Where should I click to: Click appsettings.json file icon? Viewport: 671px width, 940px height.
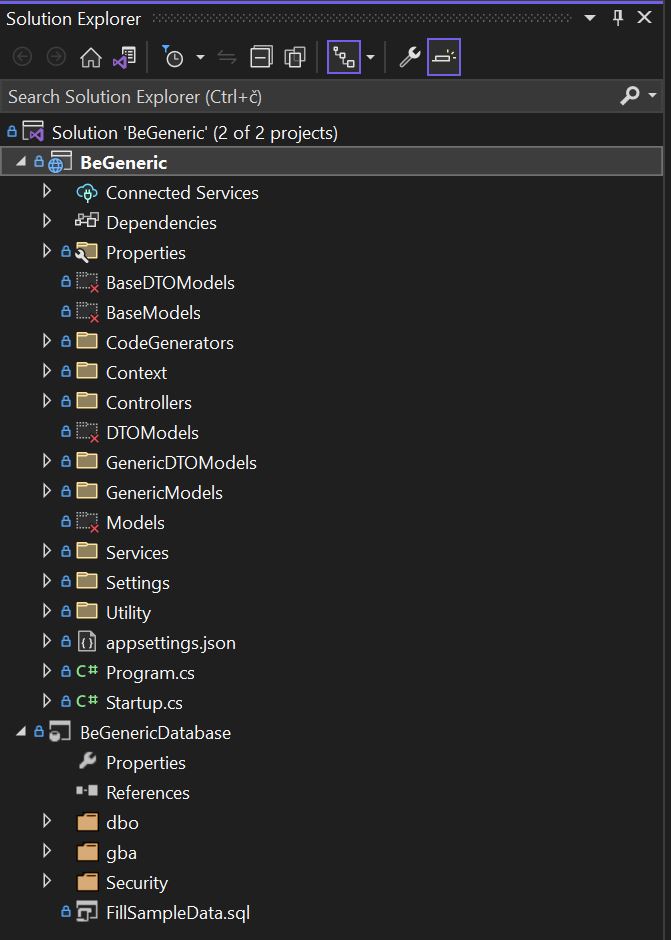coord(87,642)
